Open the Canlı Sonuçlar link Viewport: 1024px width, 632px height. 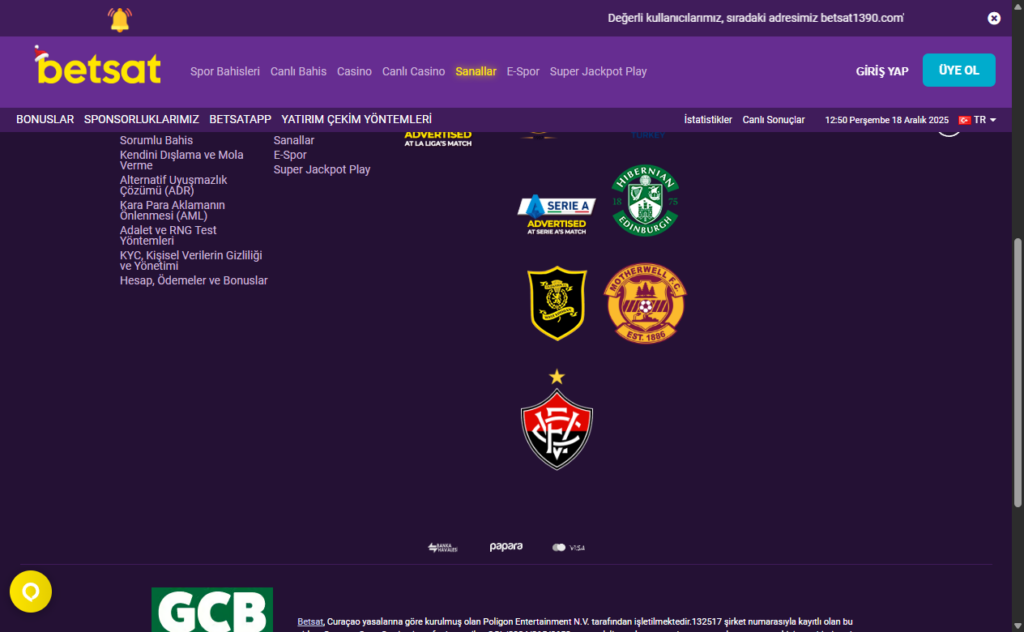coord(773,120)
